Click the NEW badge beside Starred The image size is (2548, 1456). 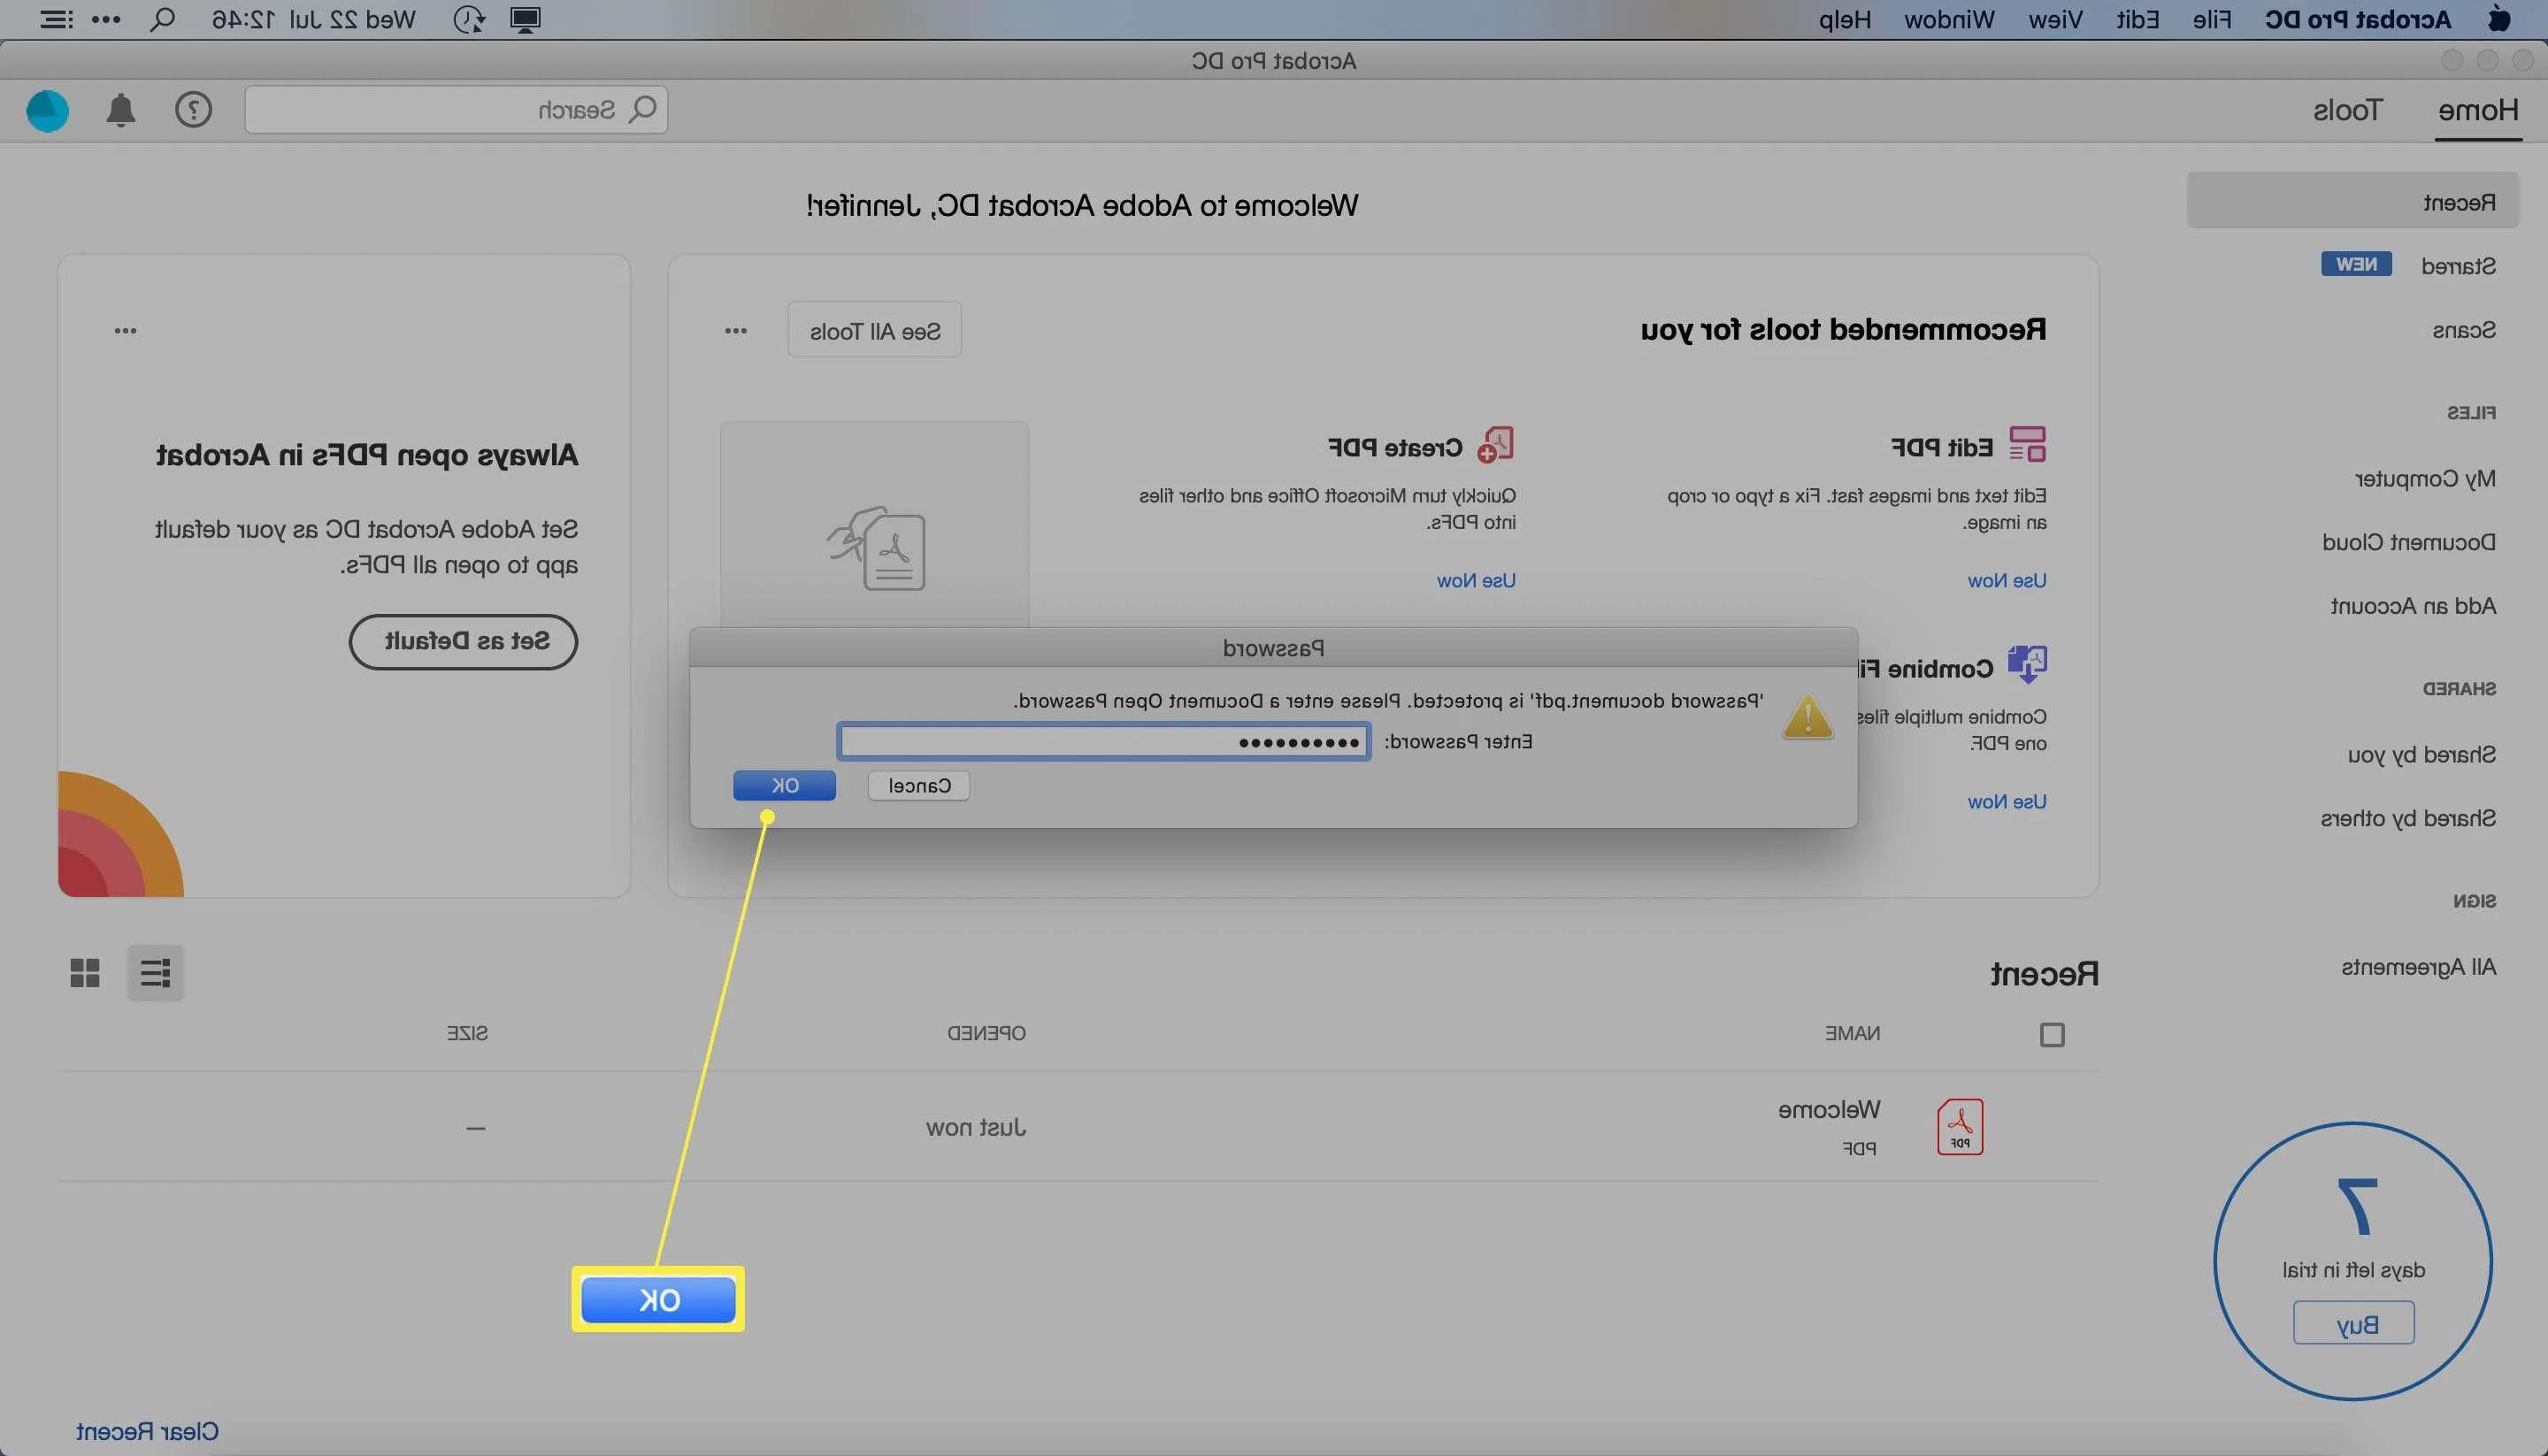pos(2356,264)
